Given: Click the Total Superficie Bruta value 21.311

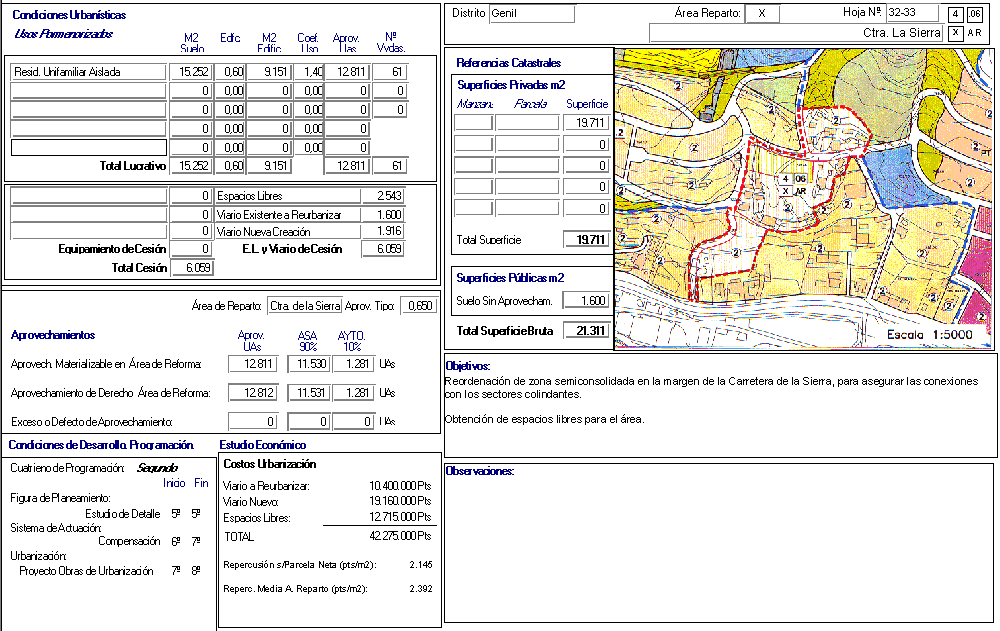Looking at the screenshot, I should pyautogui.click(x=586, y=331).
